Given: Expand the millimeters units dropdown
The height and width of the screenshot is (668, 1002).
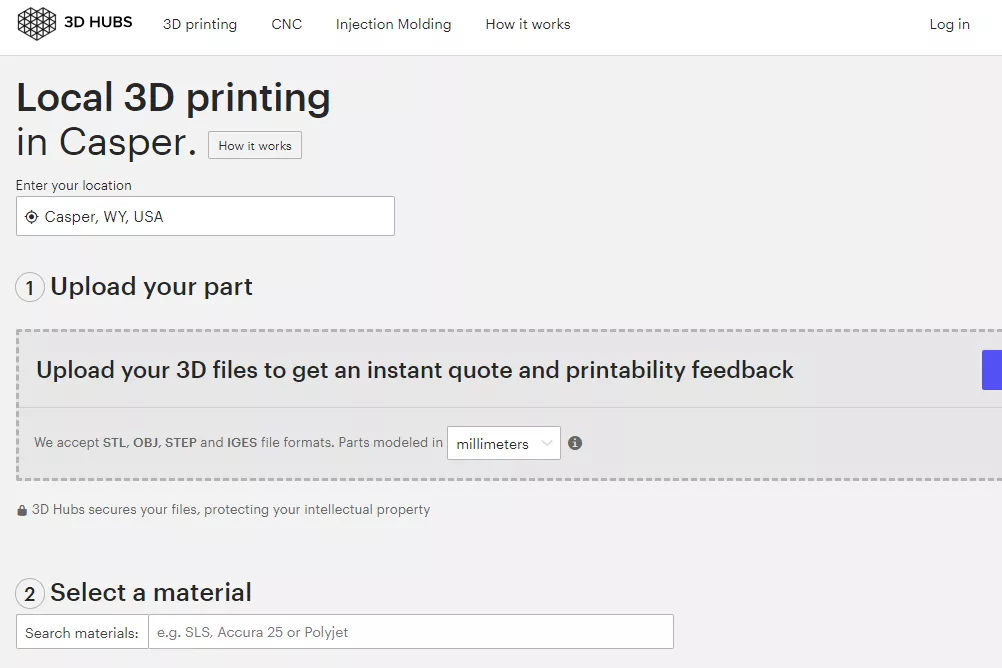Looking at the screenshot, I should [503, 443].
